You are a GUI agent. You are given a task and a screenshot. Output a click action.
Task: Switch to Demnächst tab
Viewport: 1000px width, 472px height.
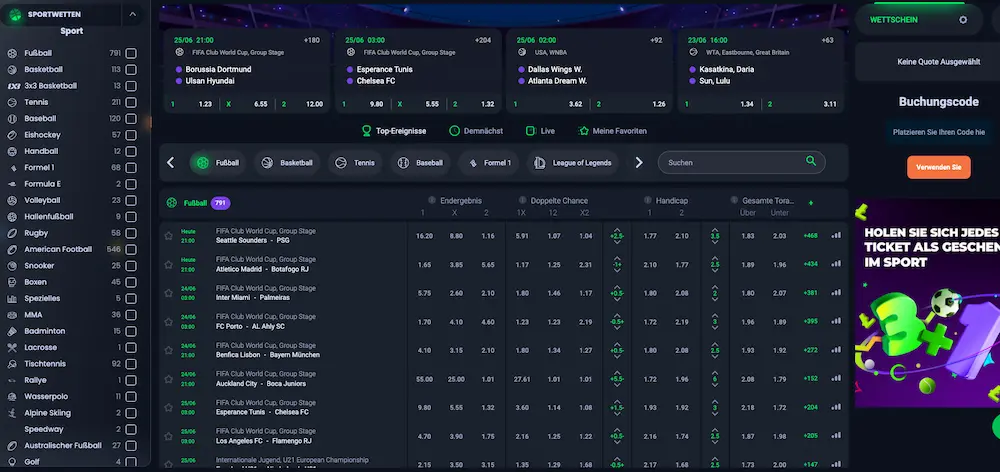pos(476,131)
